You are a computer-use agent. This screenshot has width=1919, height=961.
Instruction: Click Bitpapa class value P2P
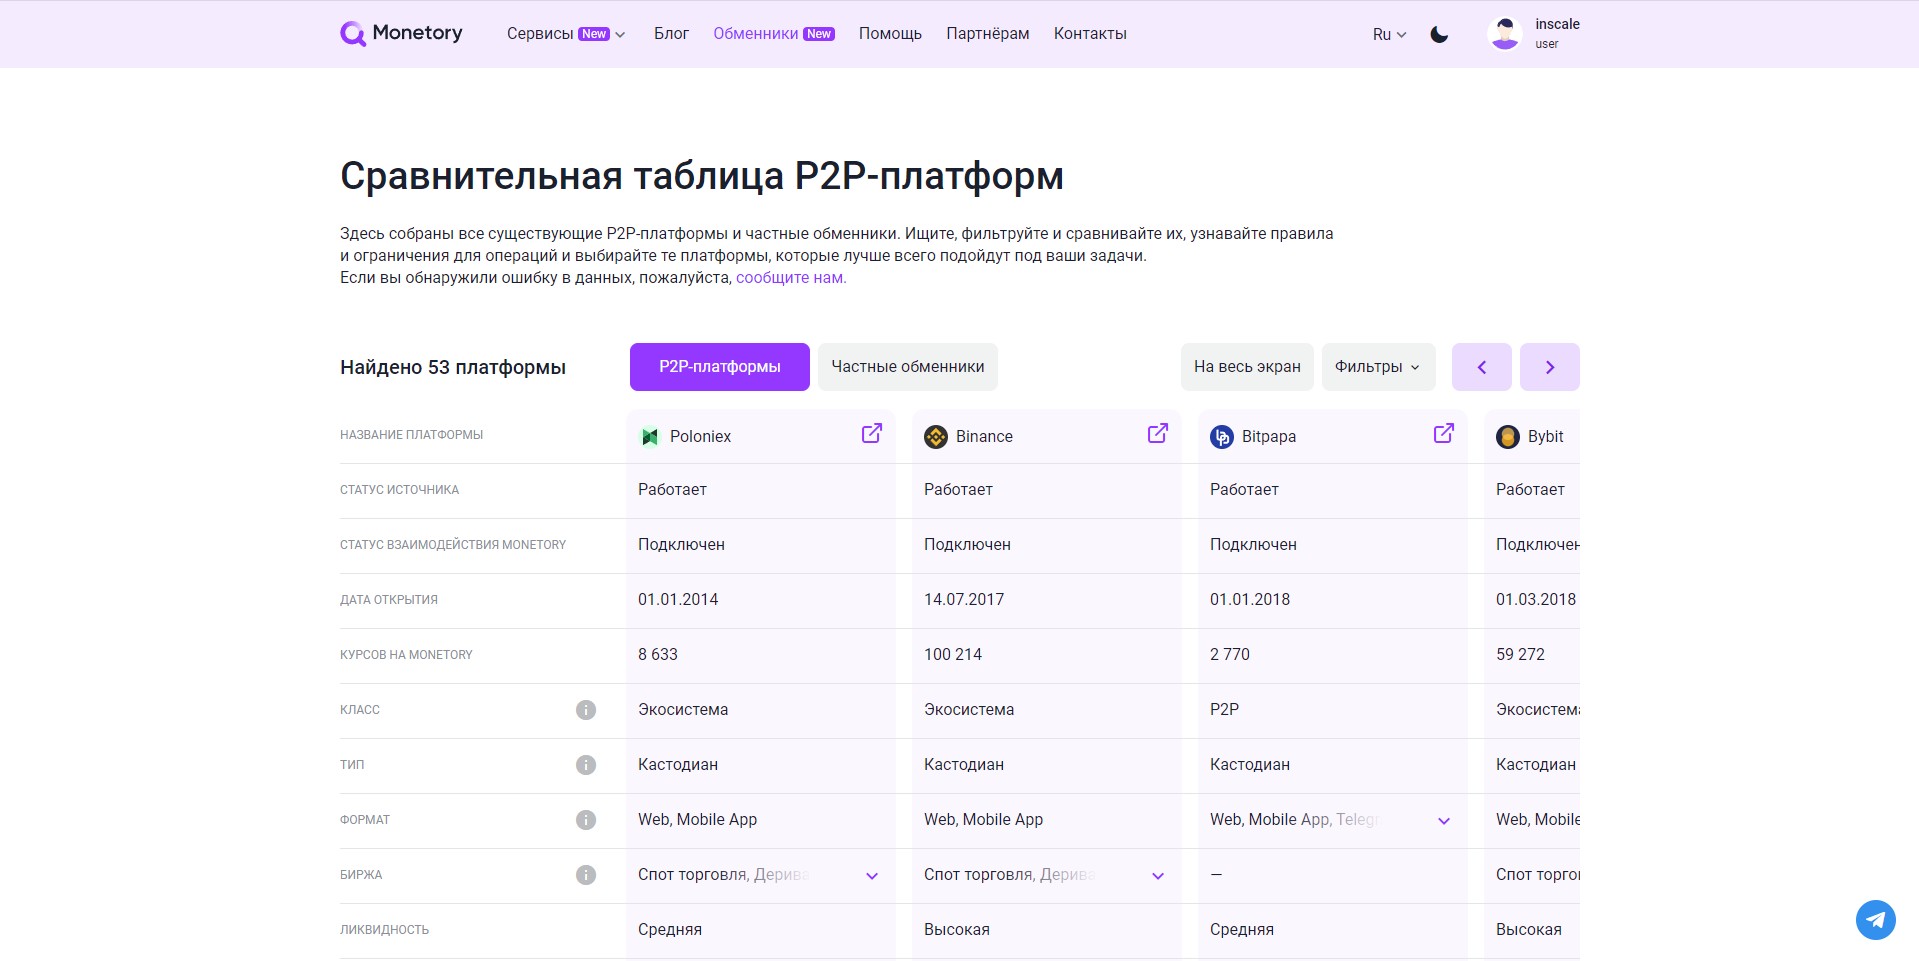(1224, 710)
